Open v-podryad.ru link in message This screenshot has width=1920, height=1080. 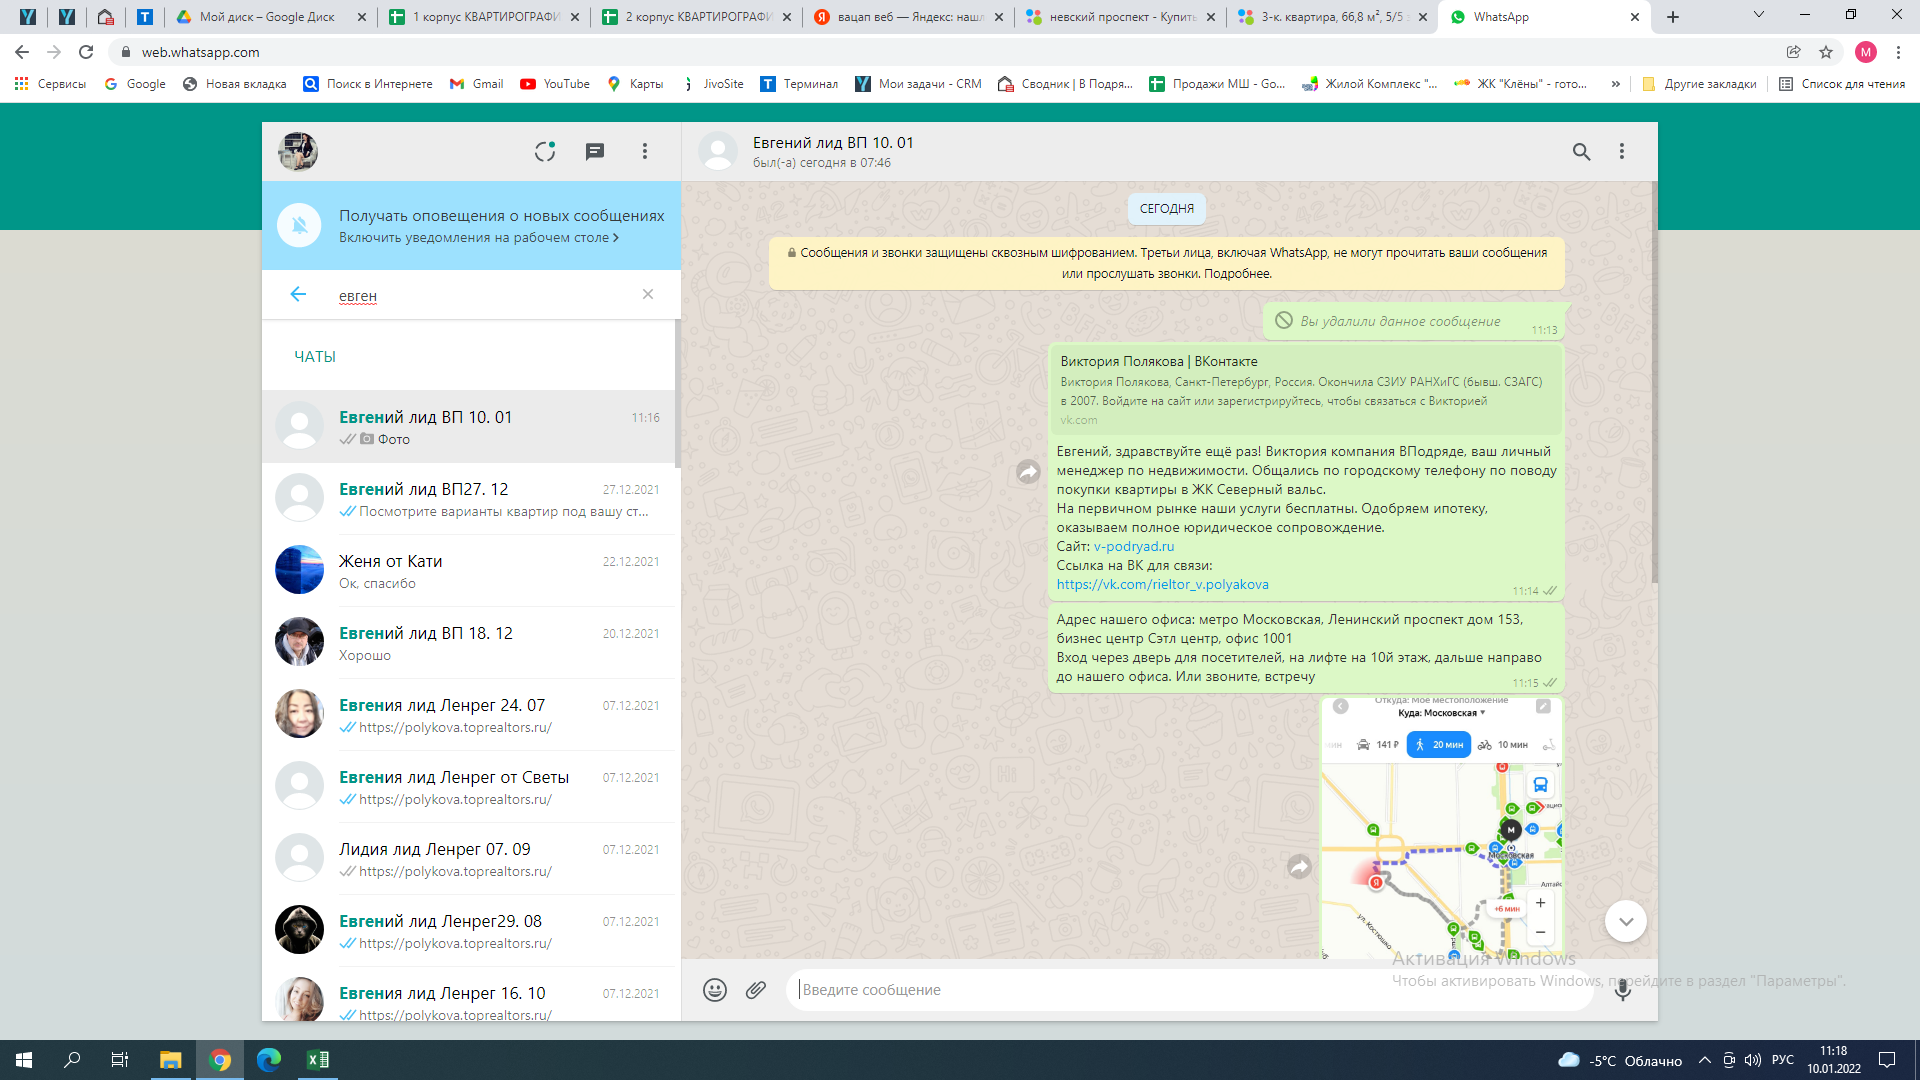[x=1134, y=547]
